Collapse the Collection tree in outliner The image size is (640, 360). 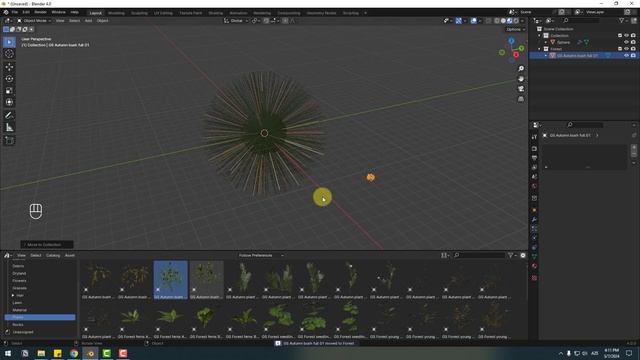pyautogui.click(x=539, y=36)
